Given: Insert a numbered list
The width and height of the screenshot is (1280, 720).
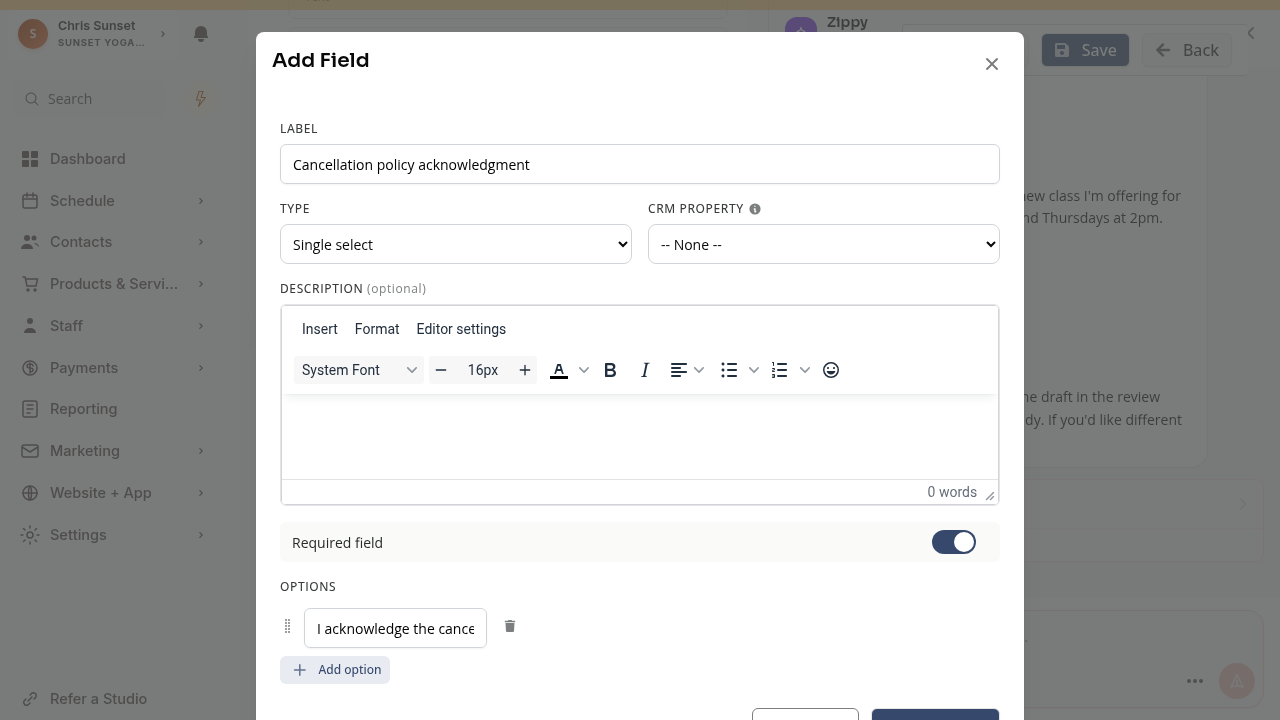Looking at the screenshot, I should pyautogui.click(x=780, y=370).
